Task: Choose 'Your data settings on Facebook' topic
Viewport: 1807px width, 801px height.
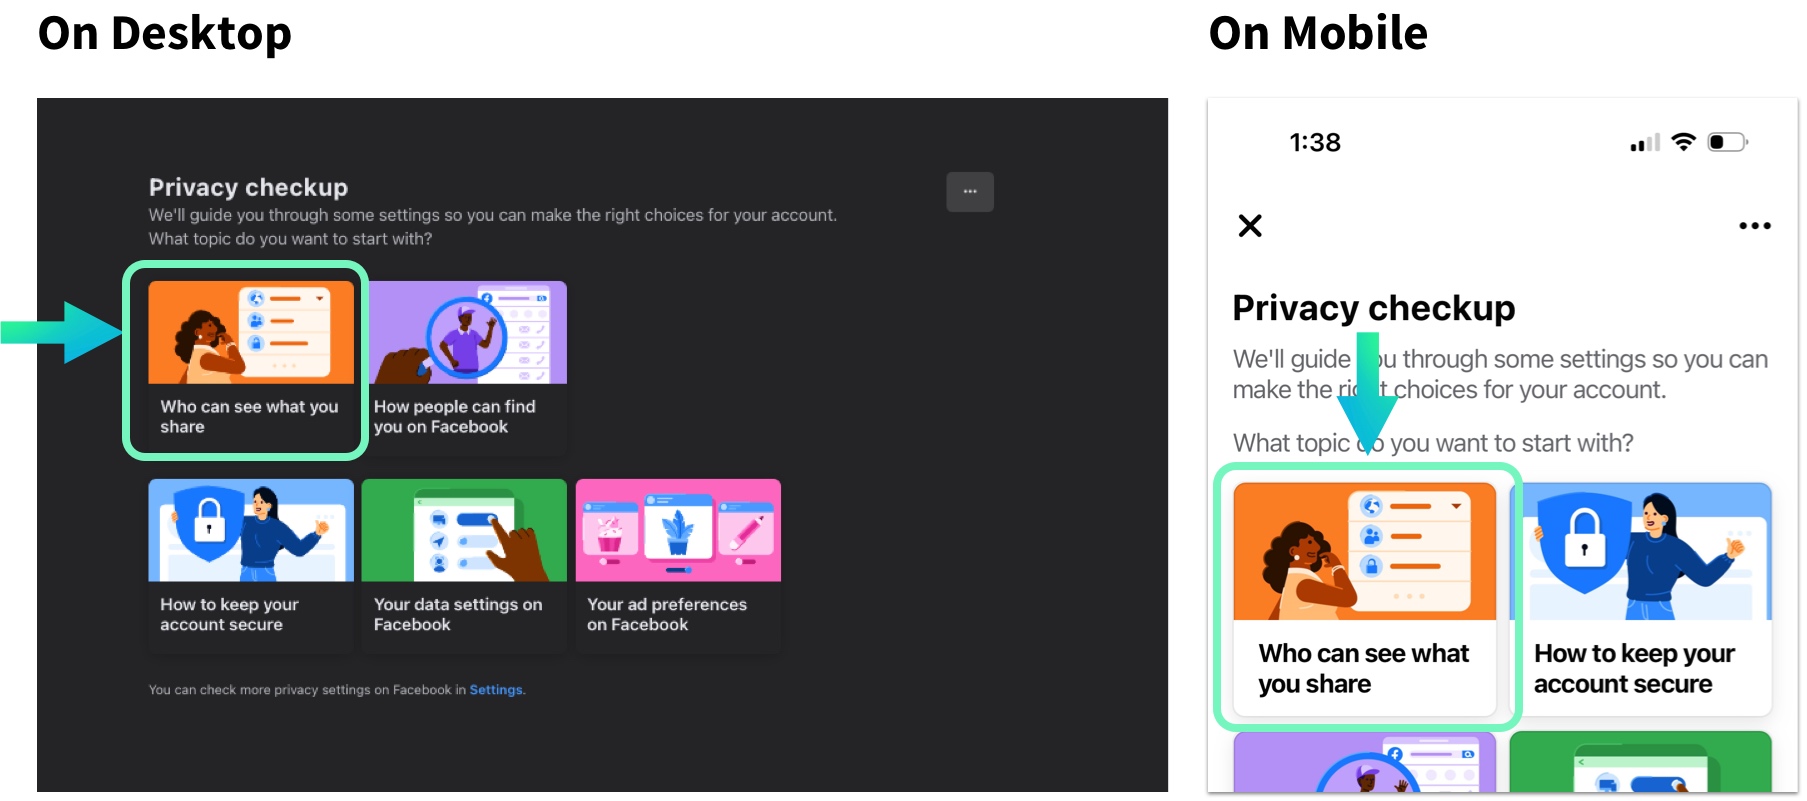Action: (x=463, y=563)
